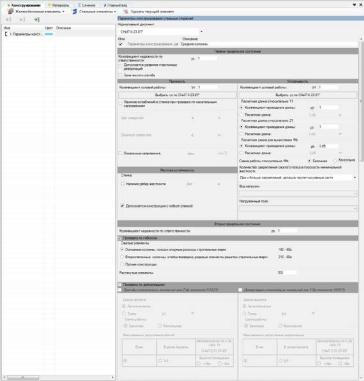
Task: Toggle Проверка по гибкости checkbox
Action: pos(120,239)
